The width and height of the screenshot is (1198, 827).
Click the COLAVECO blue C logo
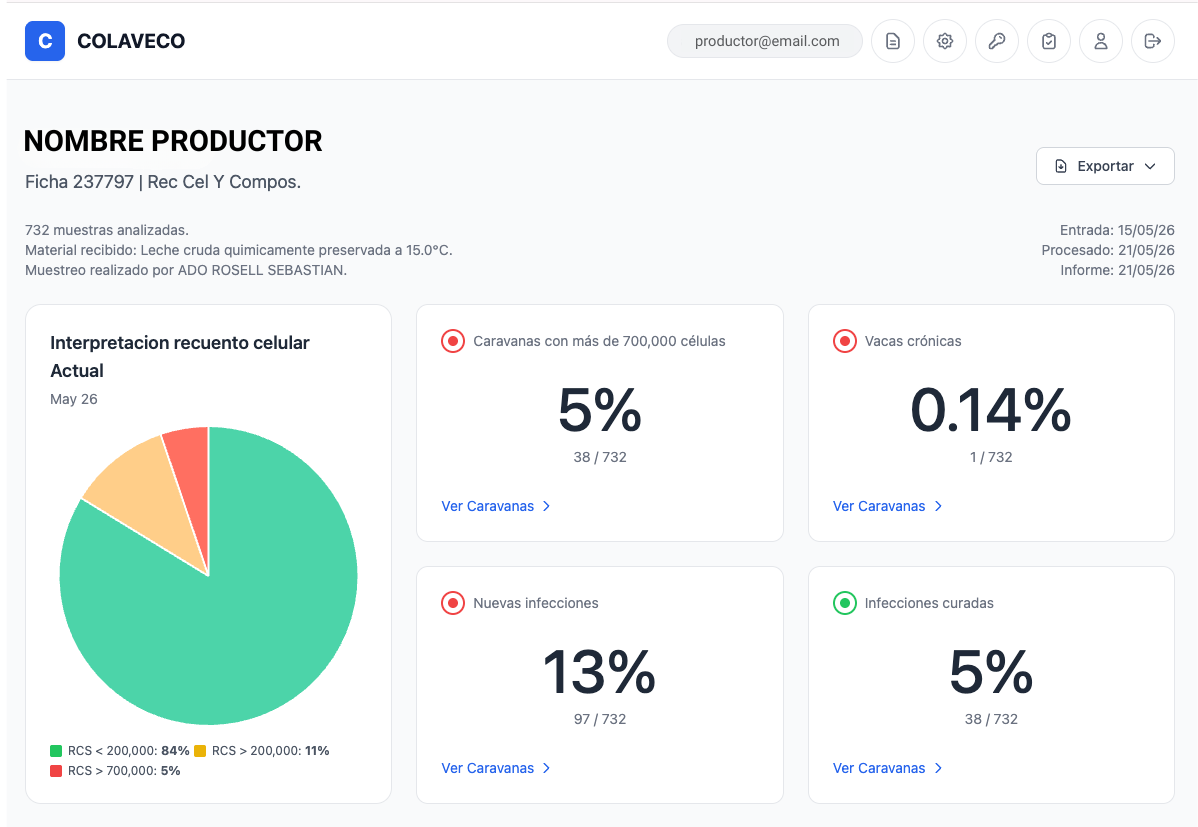[x=44, y=41]
